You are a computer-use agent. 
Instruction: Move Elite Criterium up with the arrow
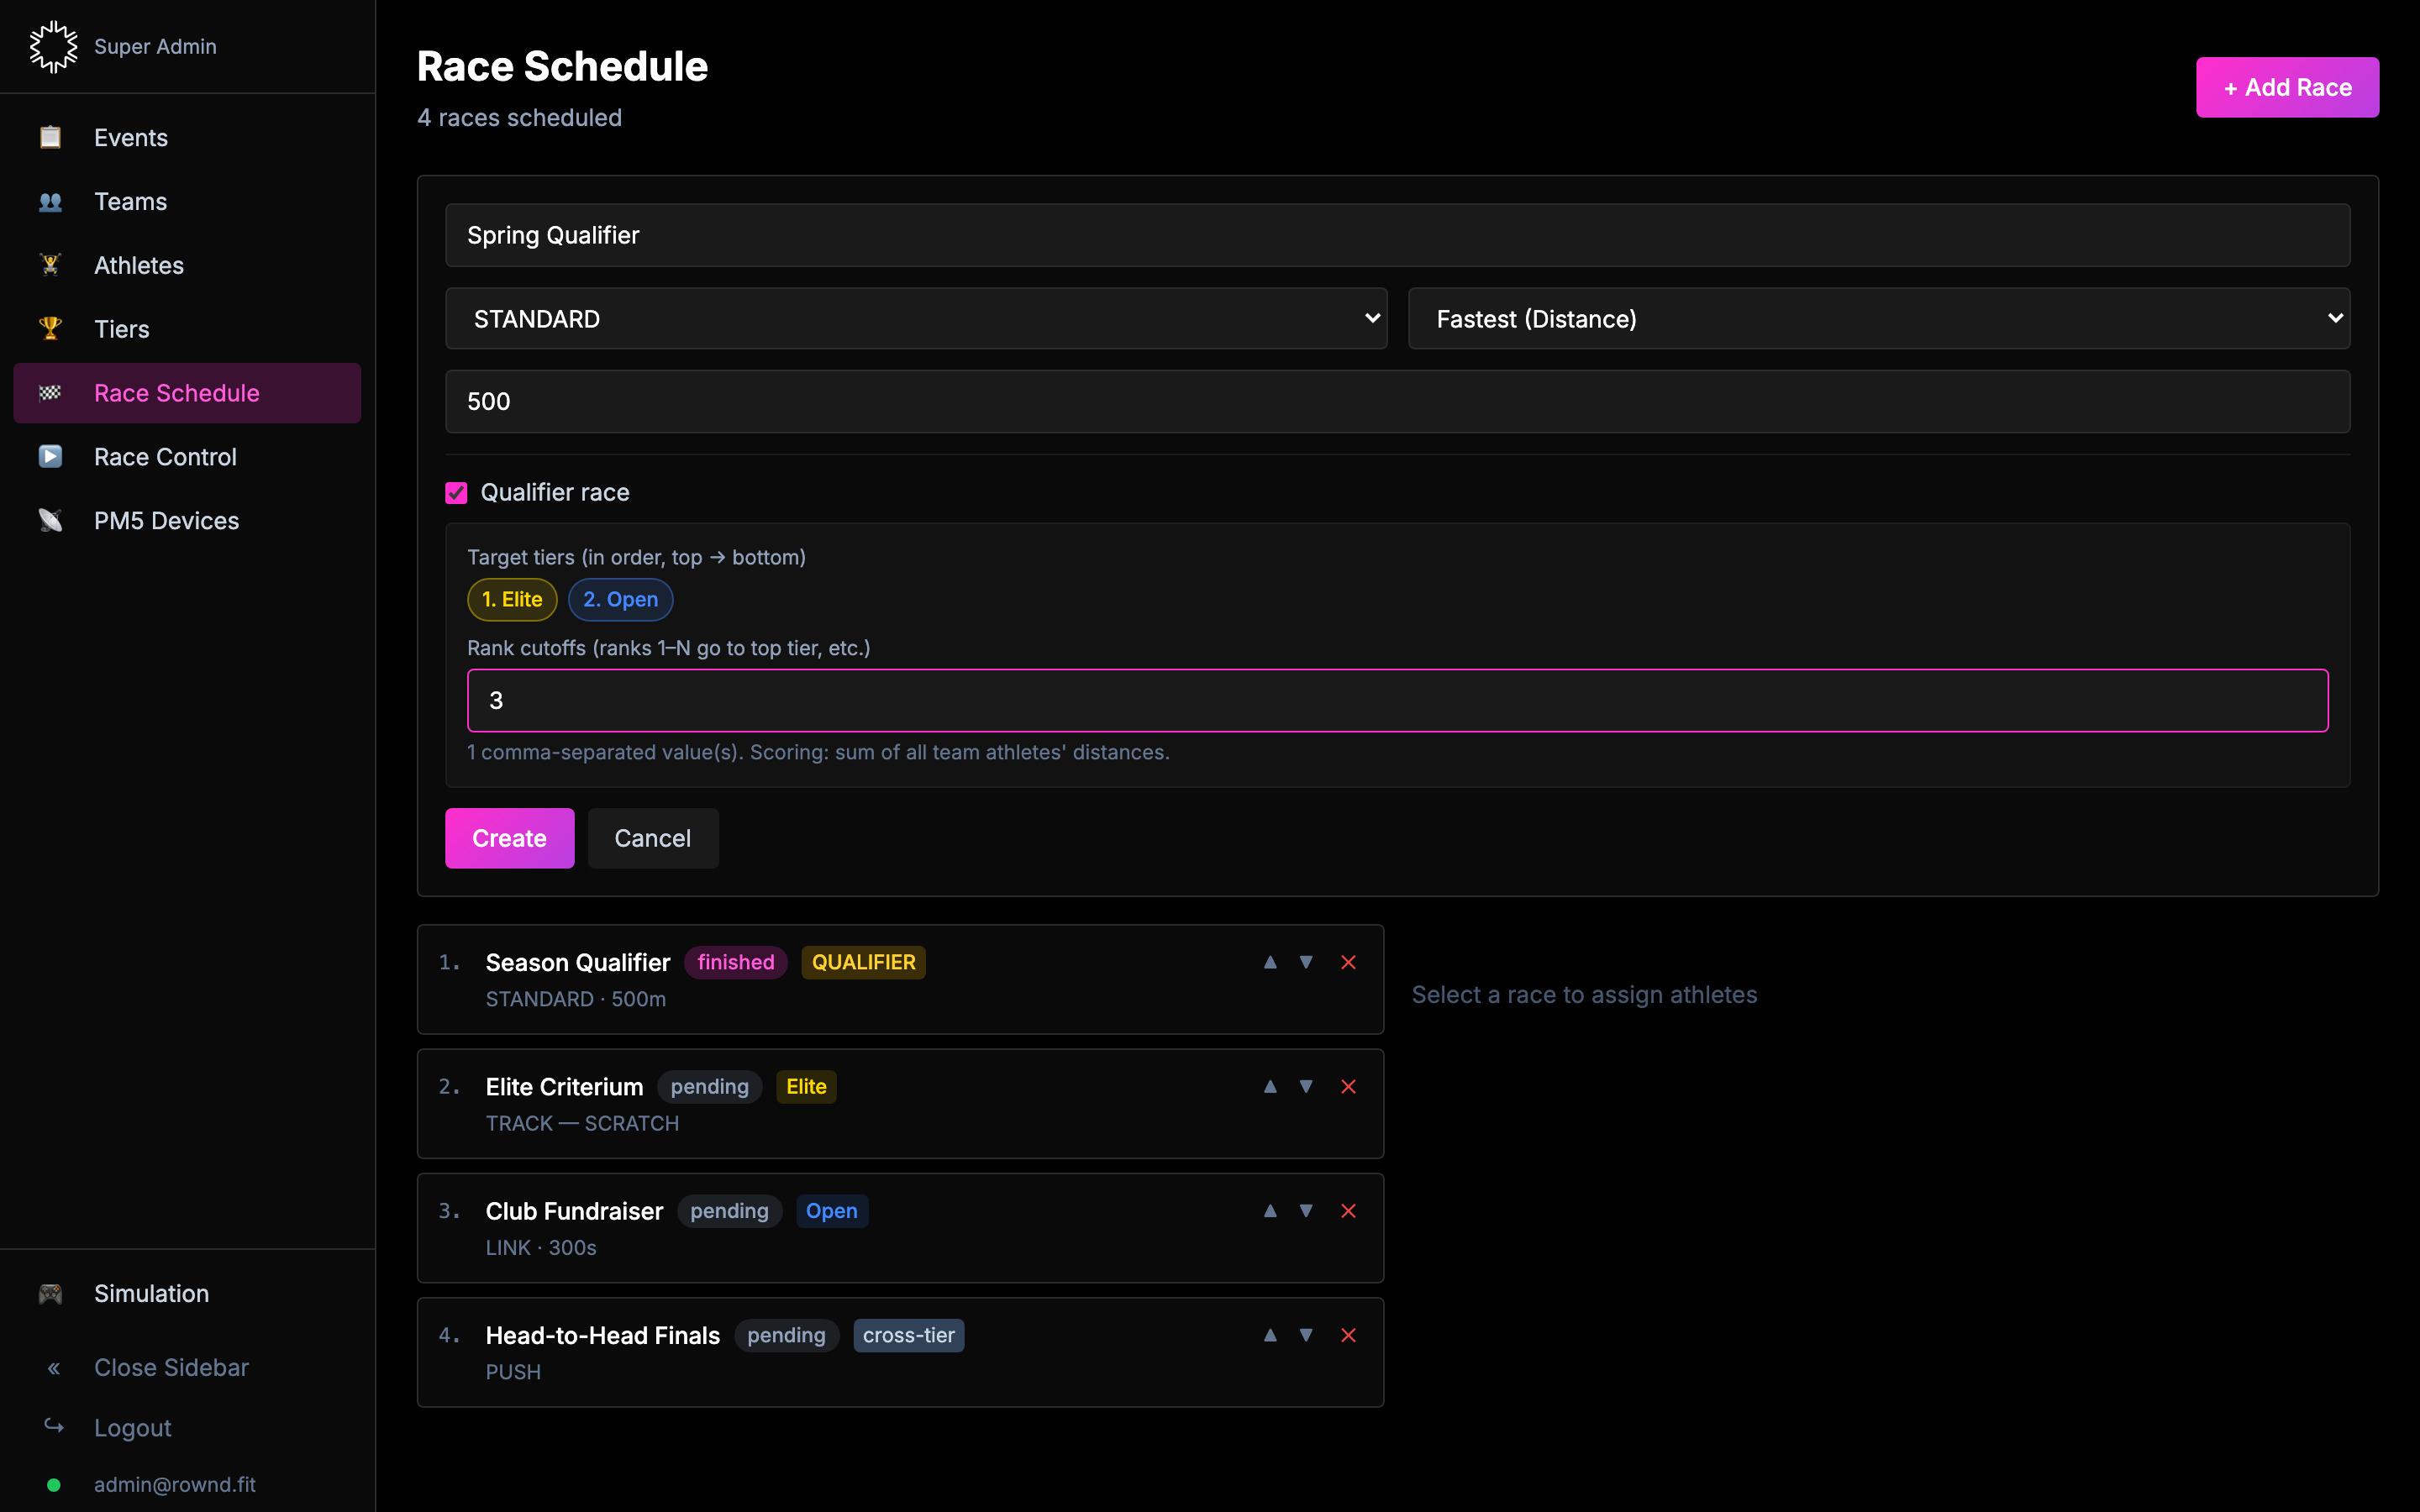click(1269, 1086)
